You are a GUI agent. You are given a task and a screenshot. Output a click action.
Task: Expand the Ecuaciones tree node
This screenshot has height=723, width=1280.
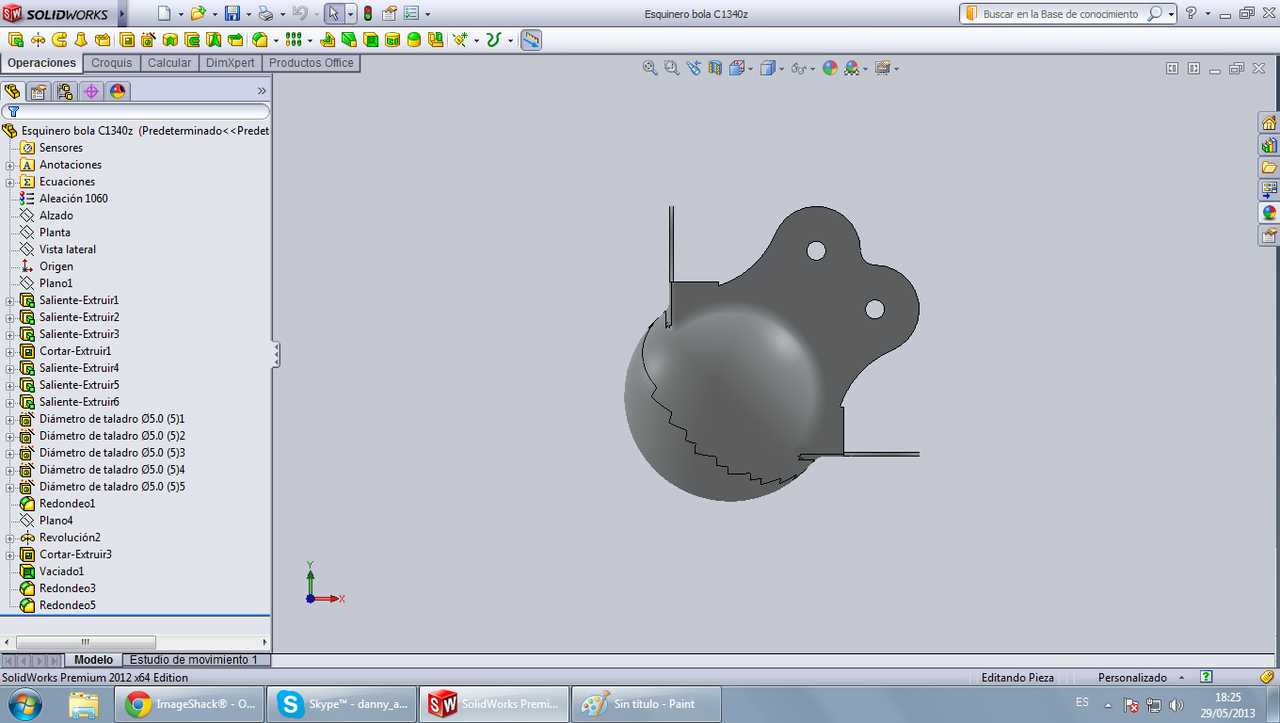[10, 182]
